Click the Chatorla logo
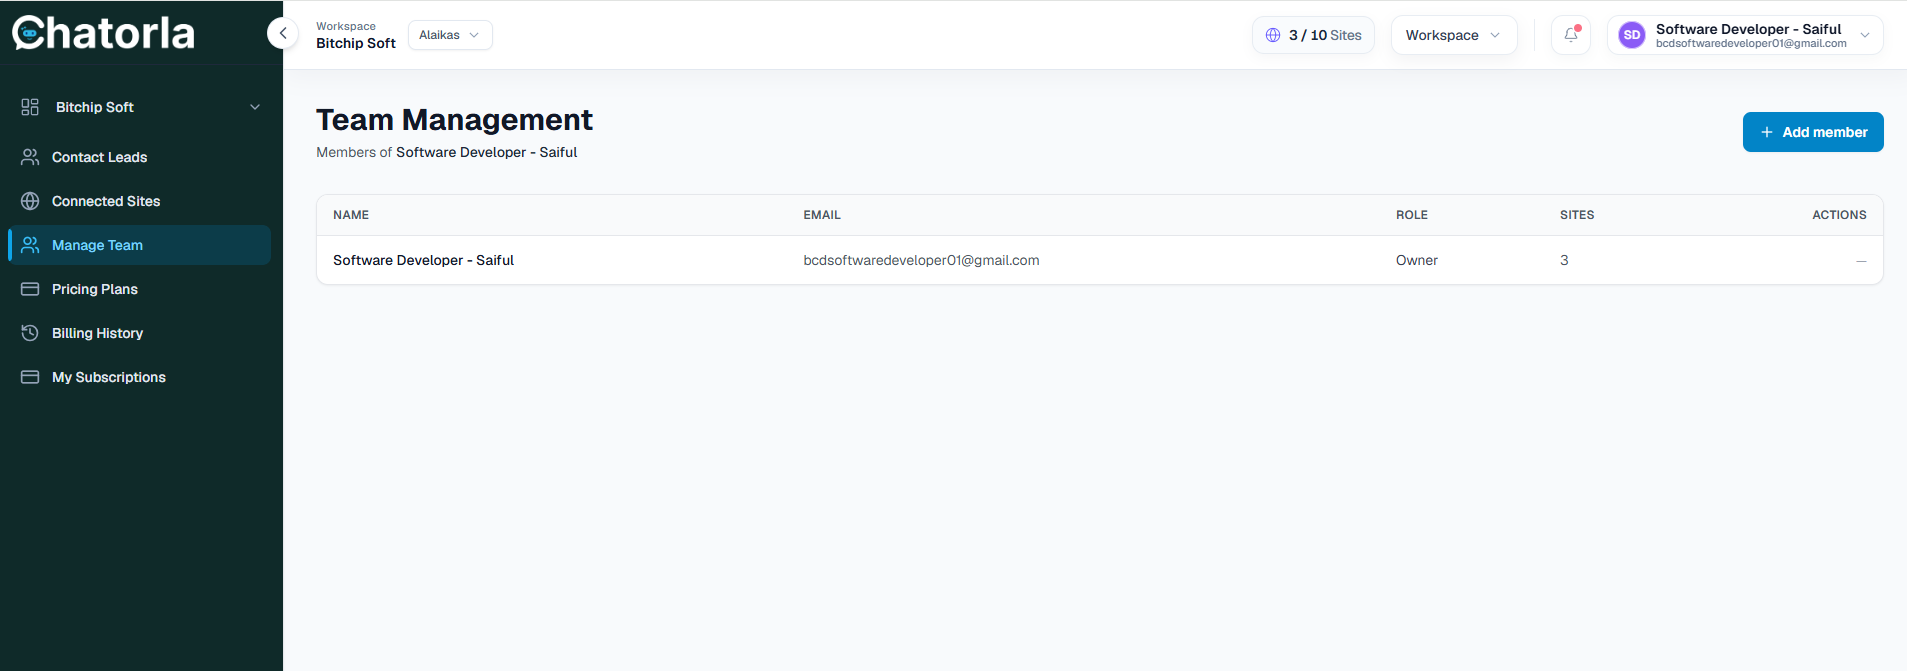 tap(103, 33)
